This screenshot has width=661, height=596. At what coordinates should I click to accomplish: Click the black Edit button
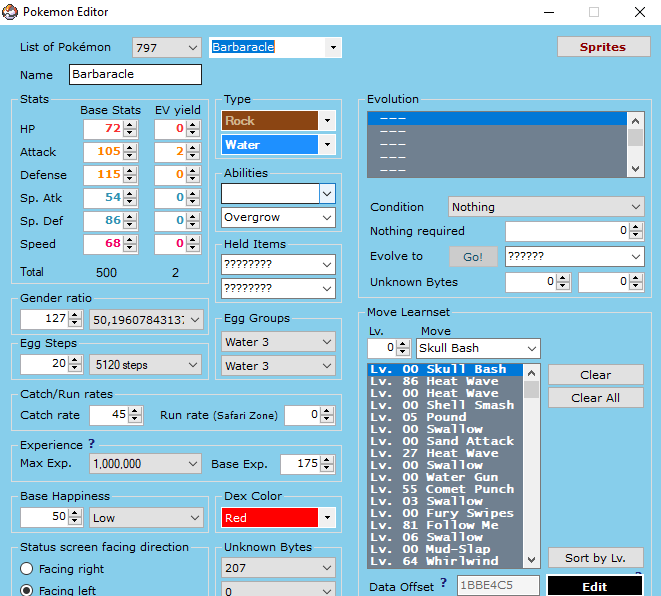594,586
